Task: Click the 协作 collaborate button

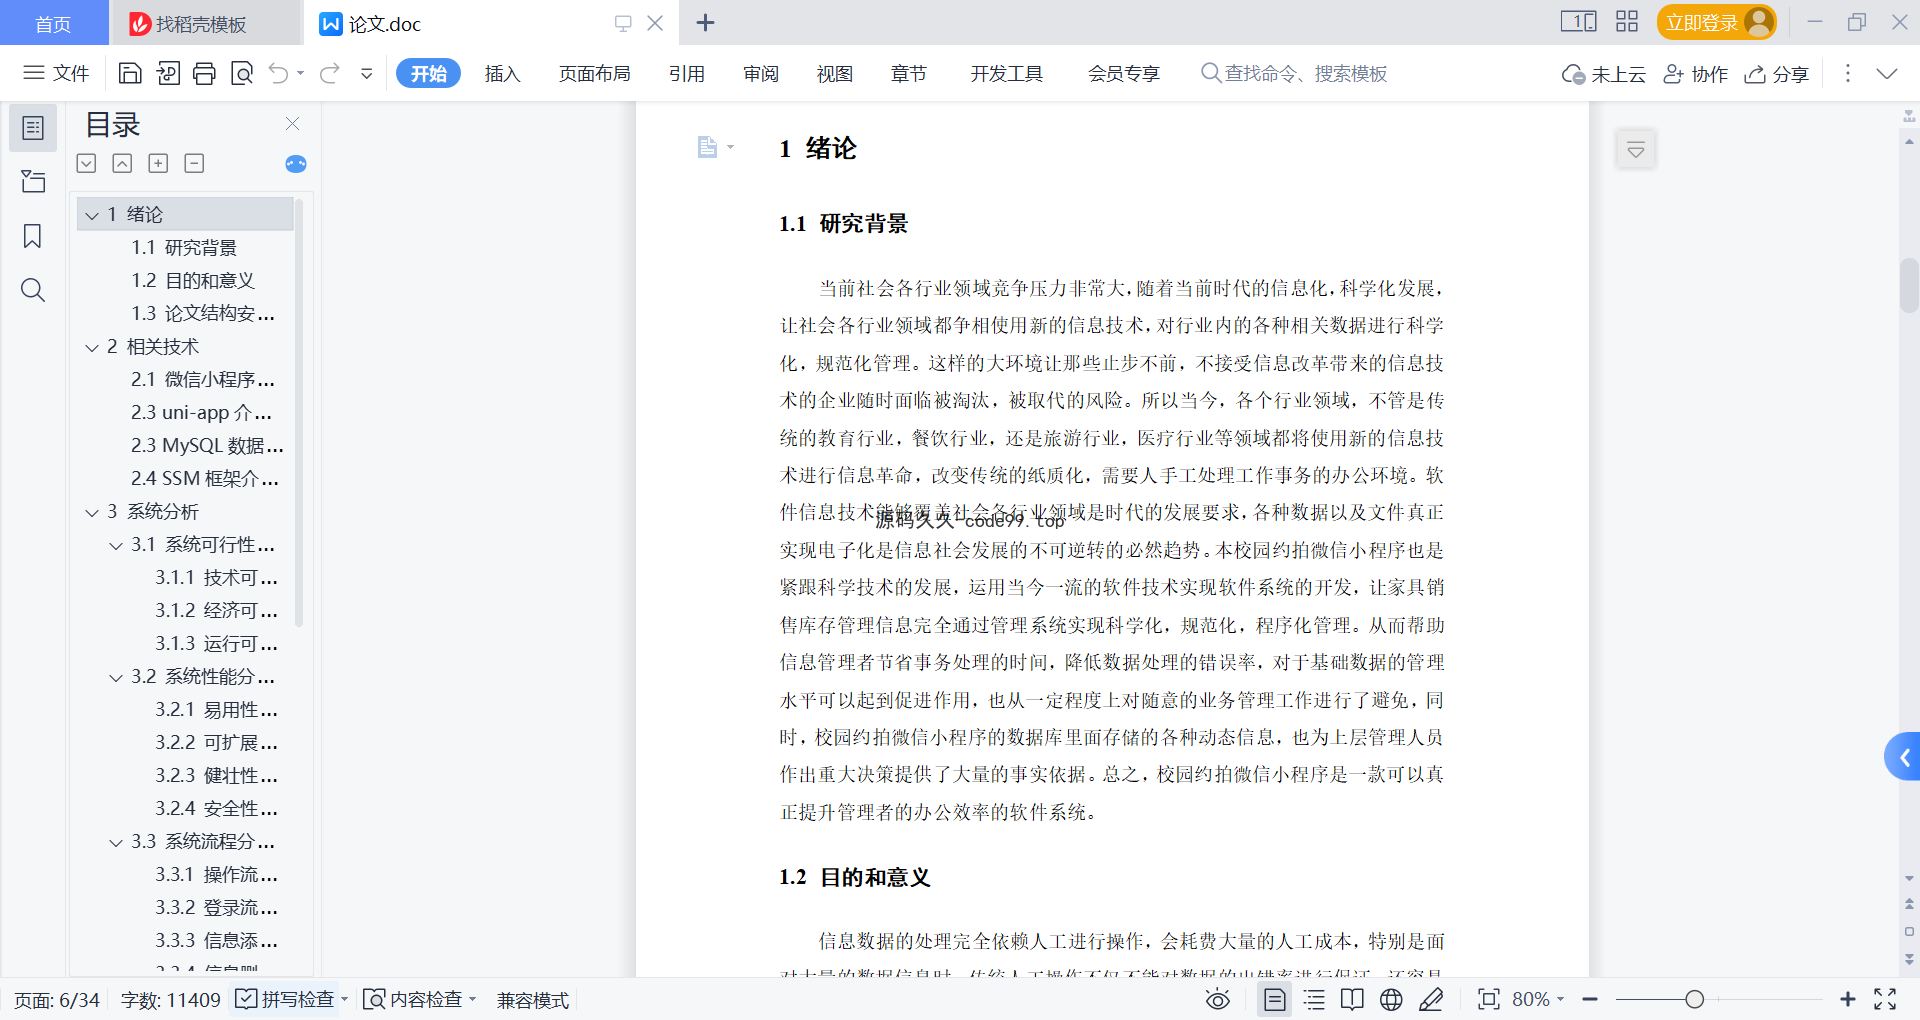Action: 1695,74
